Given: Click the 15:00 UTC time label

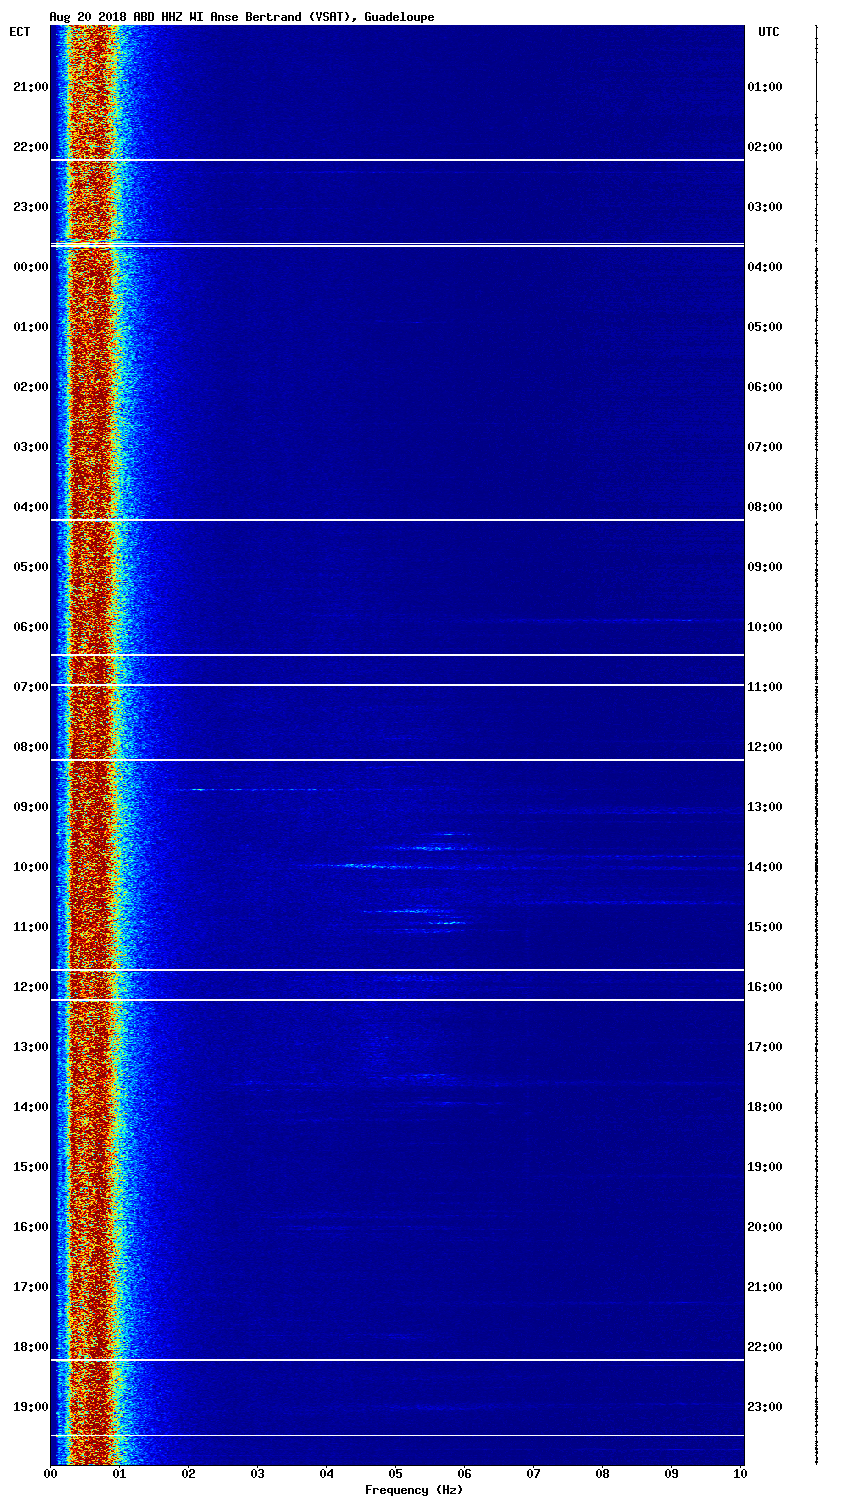Looking at the screenshot, I should [x=765, y=927].
